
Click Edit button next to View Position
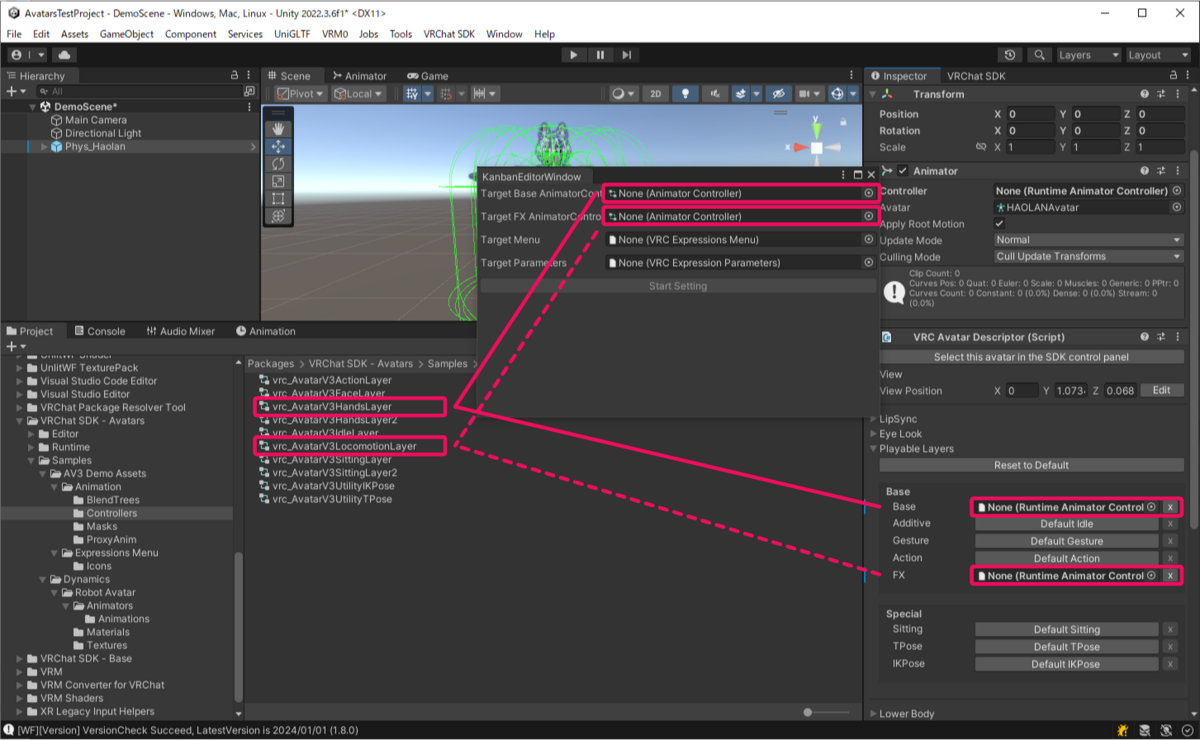1161,391
